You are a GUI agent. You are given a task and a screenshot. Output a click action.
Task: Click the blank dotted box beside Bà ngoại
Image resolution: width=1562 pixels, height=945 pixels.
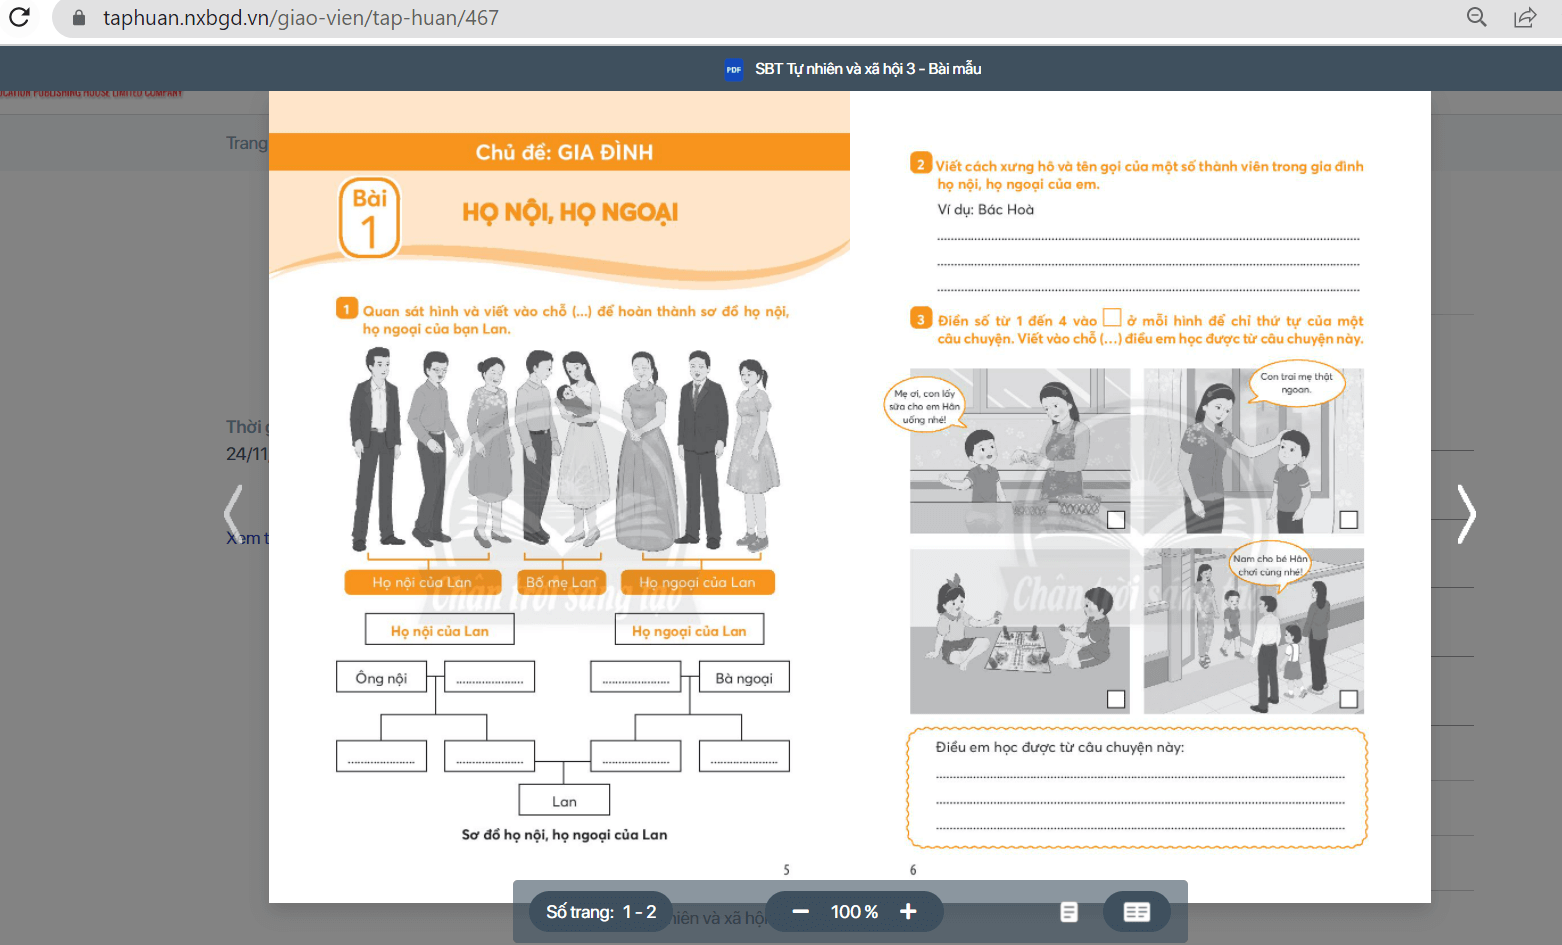click(x=636, y=677)
